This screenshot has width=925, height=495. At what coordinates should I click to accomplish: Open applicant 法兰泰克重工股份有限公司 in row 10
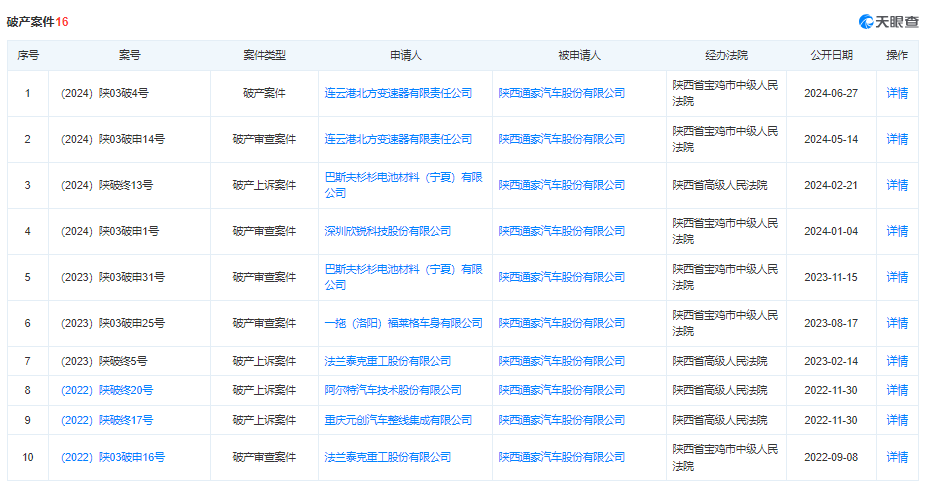pyautogui.click(x=388, y=457)
